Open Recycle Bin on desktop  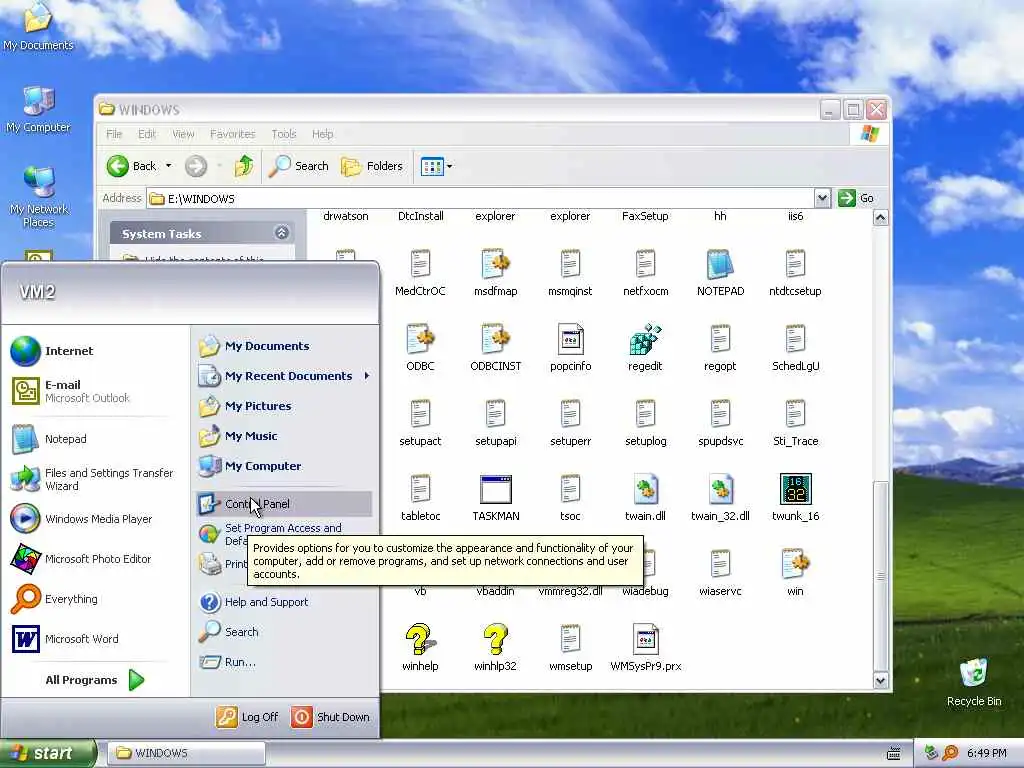point(974,682)
